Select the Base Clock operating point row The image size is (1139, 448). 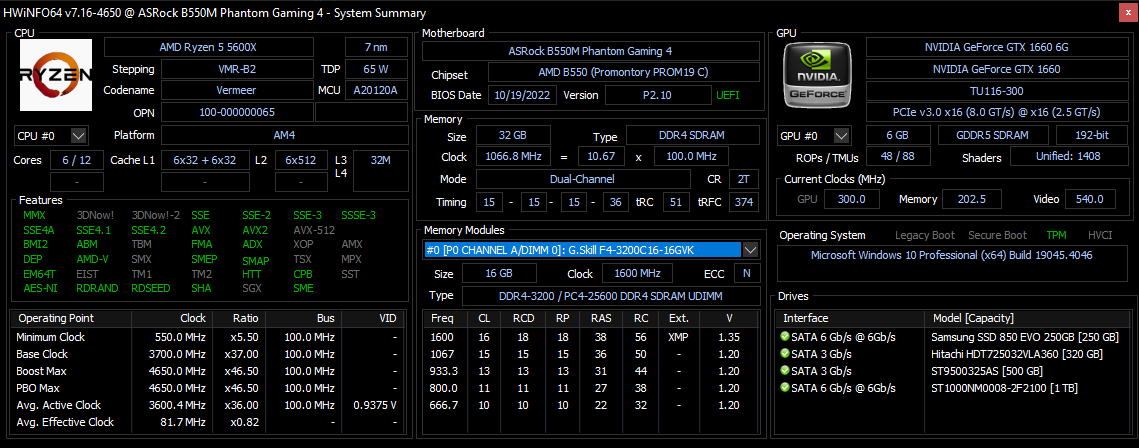pos(207,354)
